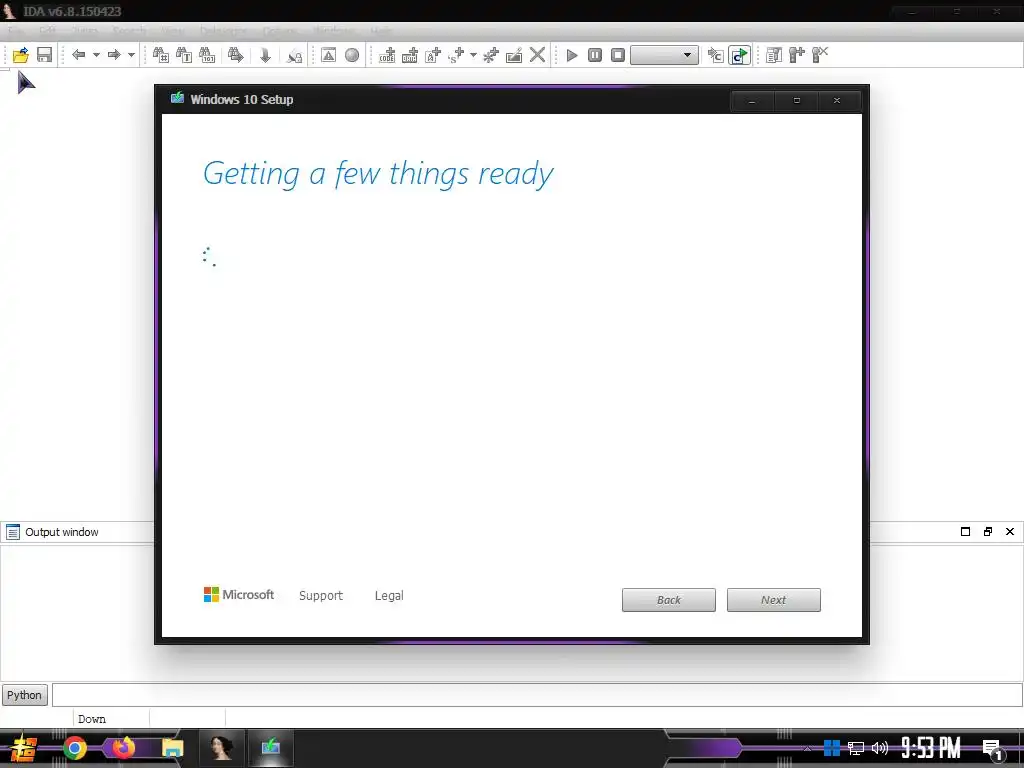1024x768 pixels.
Task: Float the Output window panel
Action: point(987,532)
